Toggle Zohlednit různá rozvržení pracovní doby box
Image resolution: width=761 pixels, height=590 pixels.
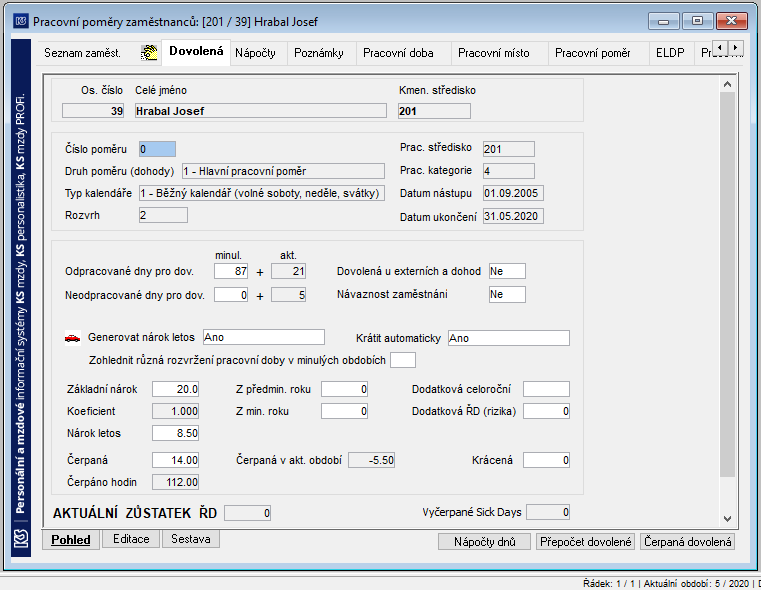coord(403,360)
